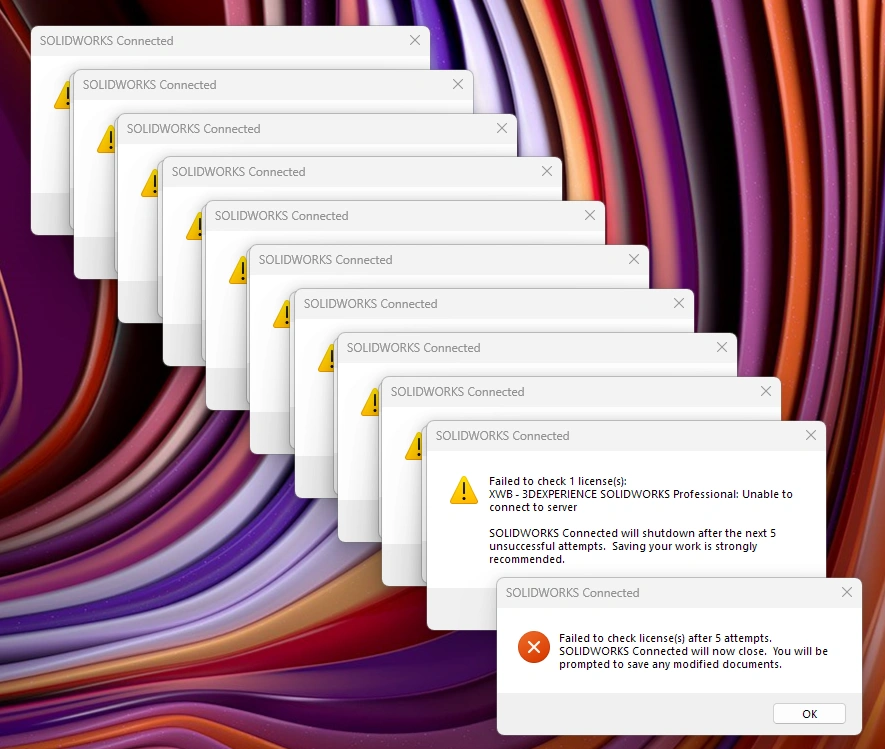Image resolution: width=885 pixels, height=749 pixels.
Task: Click the warning triangle in the rearmost dialog
Action: point(62,95)
